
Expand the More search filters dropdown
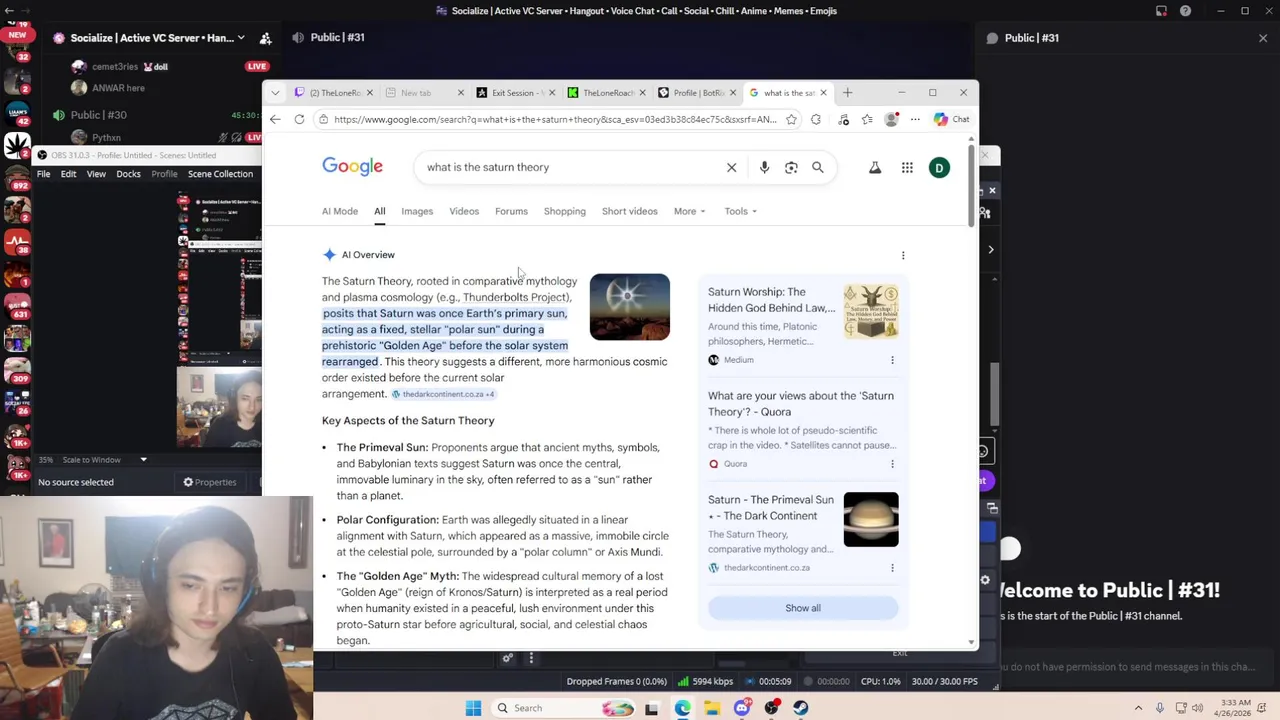pyautogui.click(x=689, y=211)
